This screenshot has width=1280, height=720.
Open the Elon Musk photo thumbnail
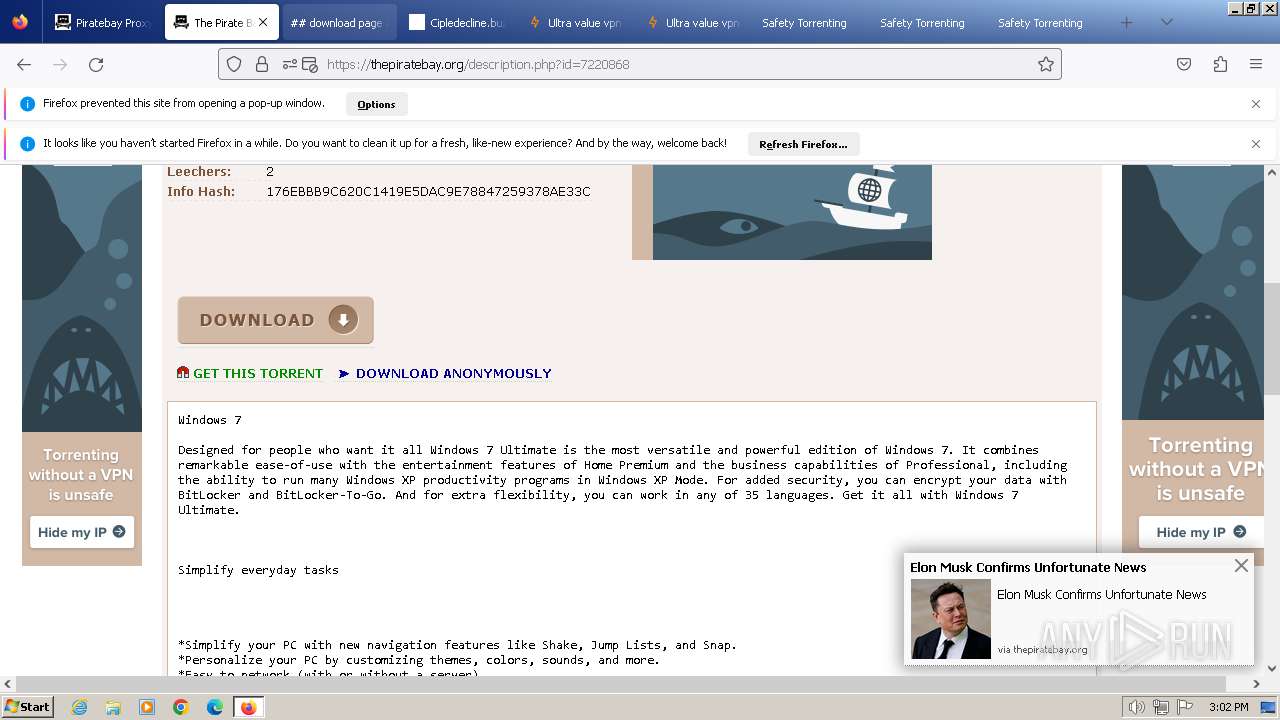pyautogui.click(x=950, y=619)
